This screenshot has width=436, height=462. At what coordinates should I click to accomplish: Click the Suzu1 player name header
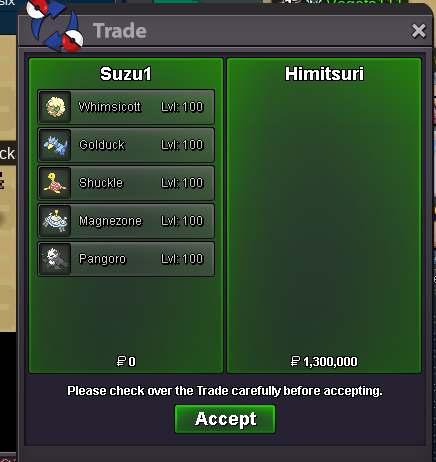[x=126, y=74]
